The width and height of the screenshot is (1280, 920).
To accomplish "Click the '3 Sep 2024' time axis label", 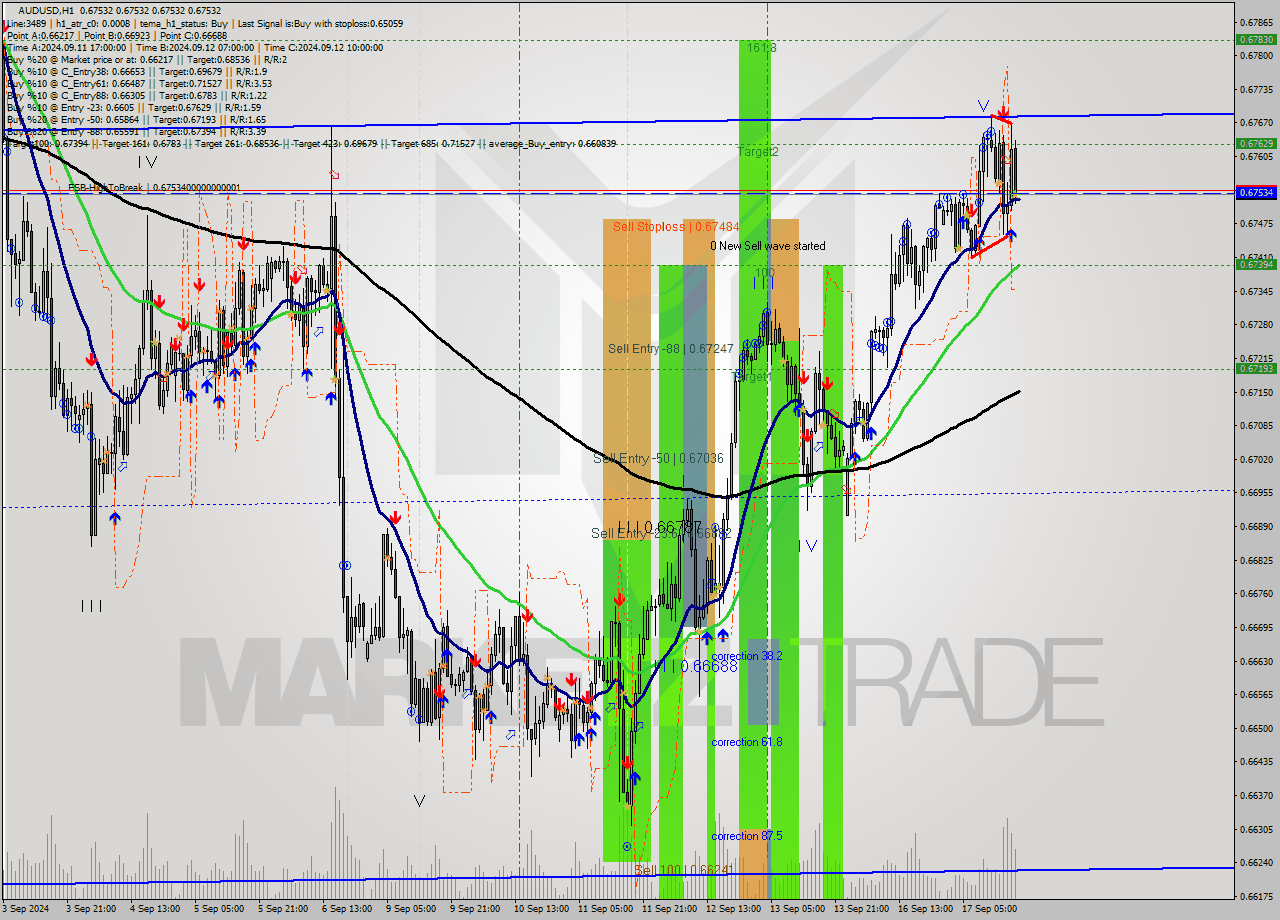I will [x=27, y=909].
